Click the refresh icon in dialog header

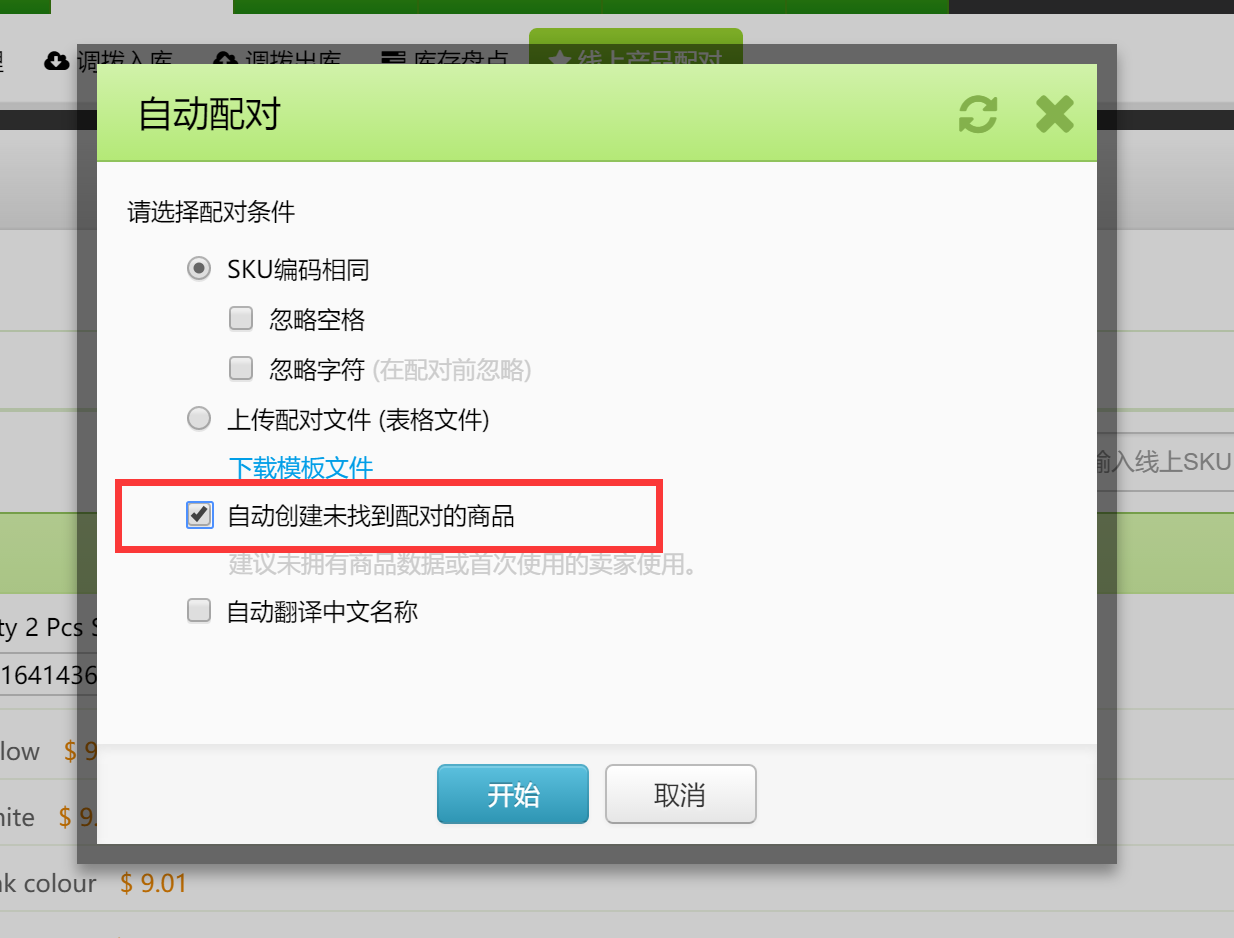[978, 114]
